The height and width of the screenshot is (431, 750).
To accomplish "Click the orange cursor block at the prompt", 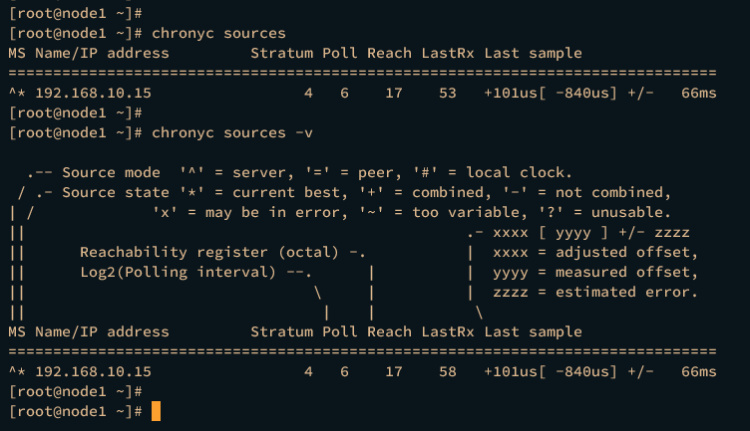I will 156,411.
